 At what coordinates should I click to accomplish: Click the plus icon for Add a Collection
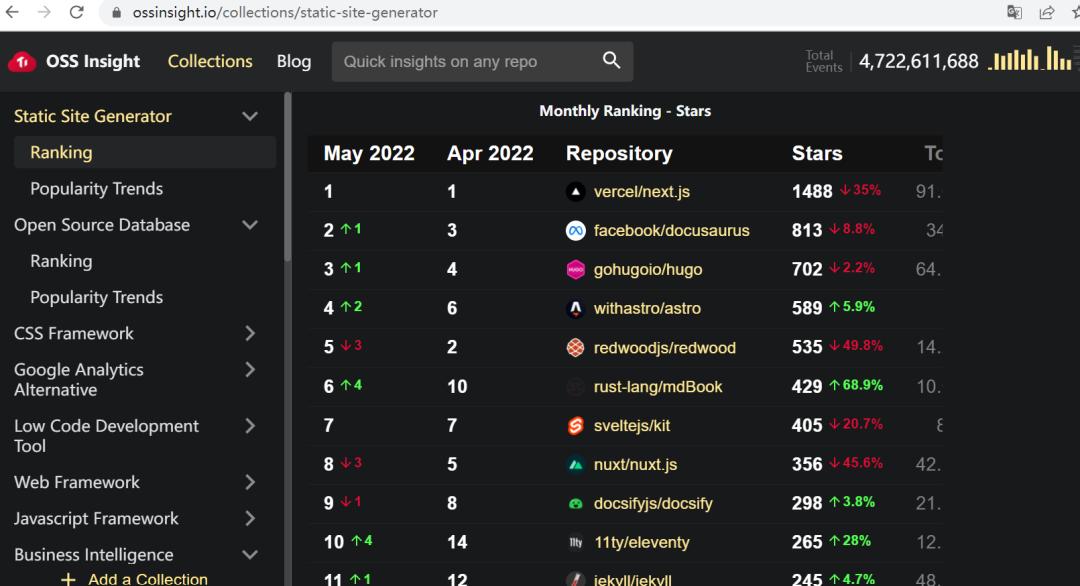(x=68, y=580)
